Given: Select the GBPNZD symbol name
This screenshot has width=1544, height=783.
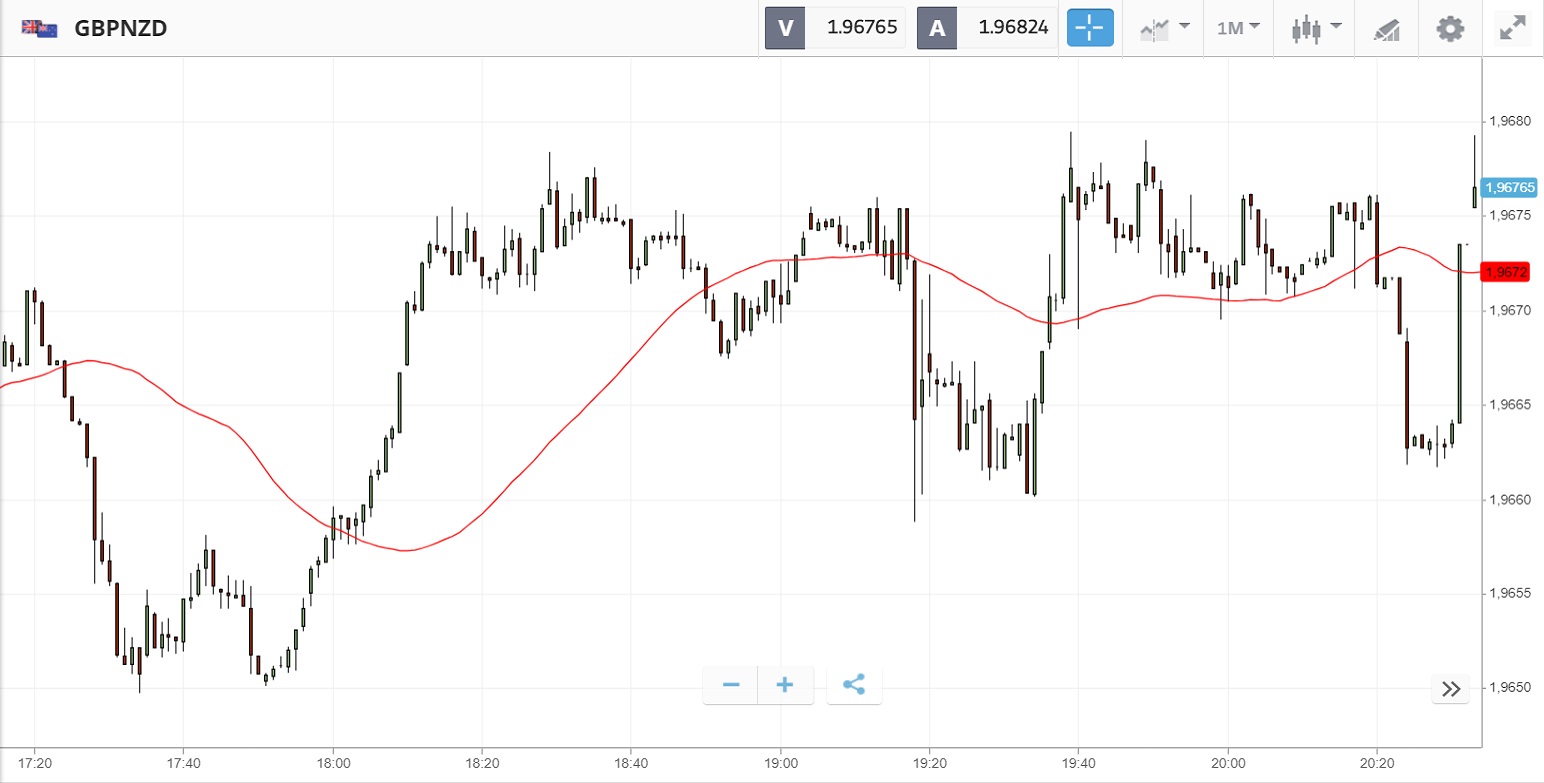Looking at the screenshot, I should click(x=120, y=28).
